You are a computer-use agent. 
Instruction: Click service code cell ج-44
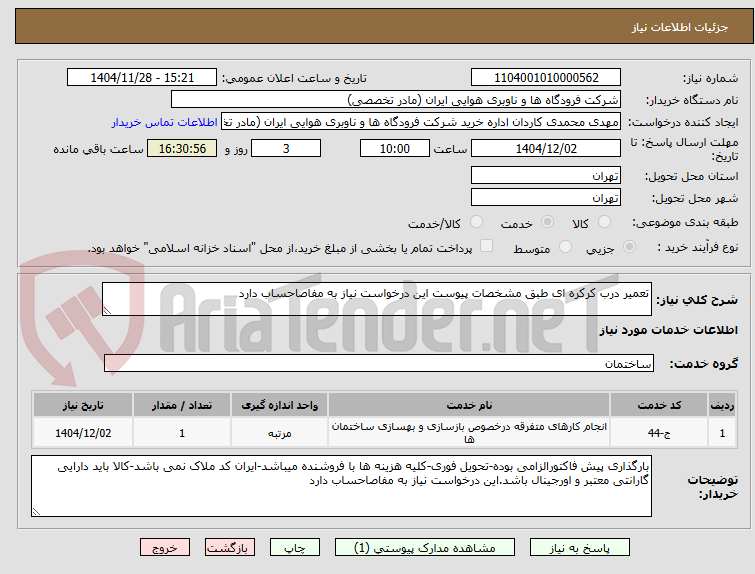(x=659, y=433)
